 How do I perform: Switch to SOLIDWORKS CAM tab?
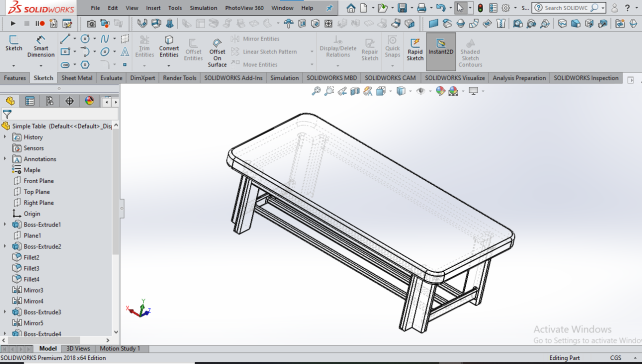pos(390,78)
